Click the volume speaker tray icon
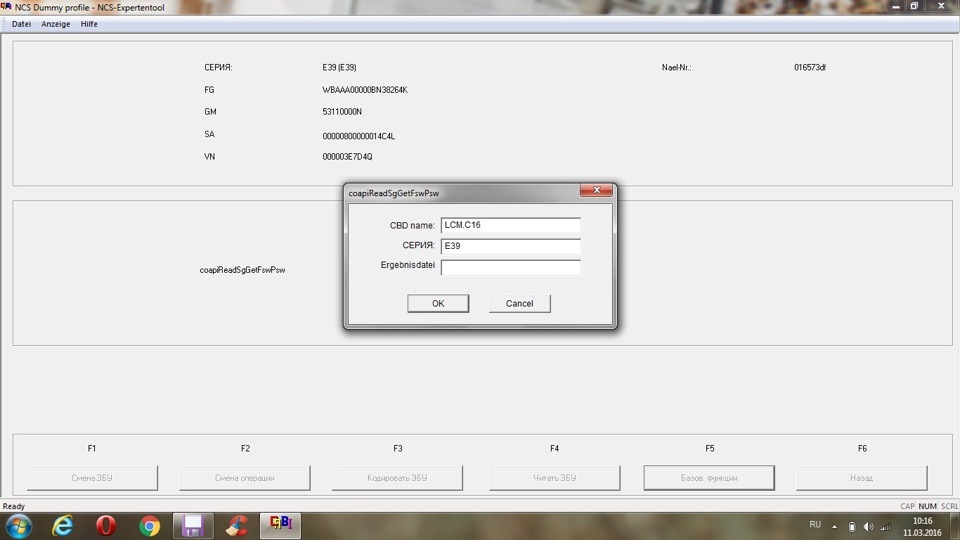The height and width of the screenshot is (540, 960). (868, 526)
